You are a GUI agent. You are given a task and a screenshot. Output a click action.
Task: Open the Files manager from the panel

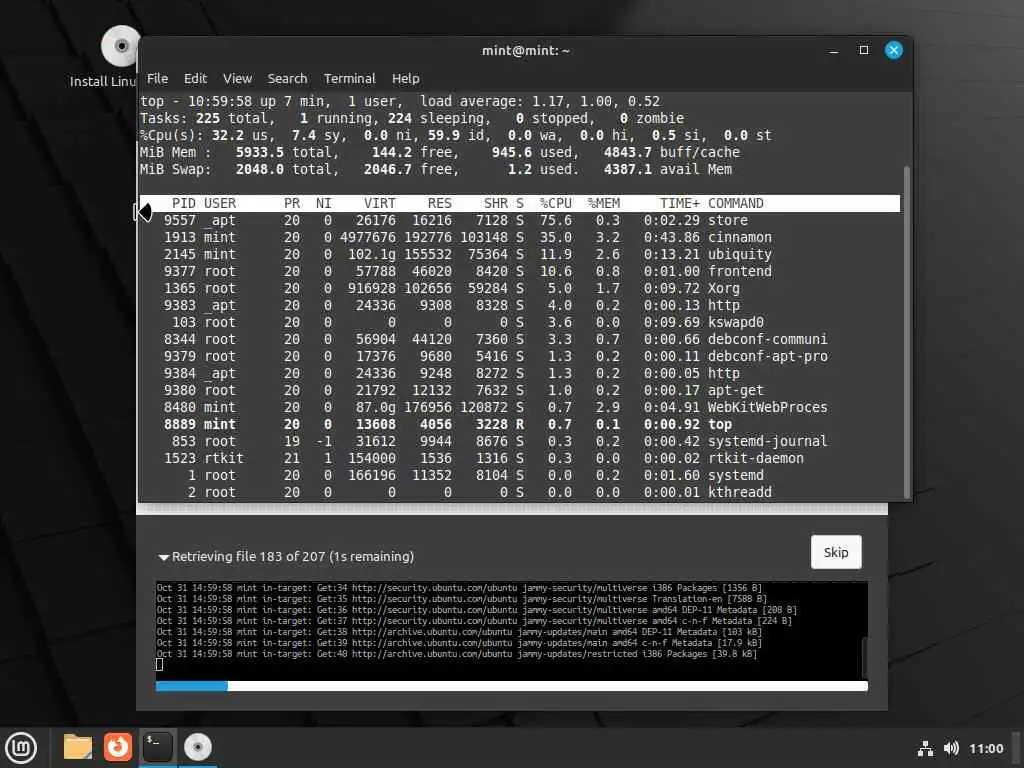pyautogui.click(x=78, y=747)
